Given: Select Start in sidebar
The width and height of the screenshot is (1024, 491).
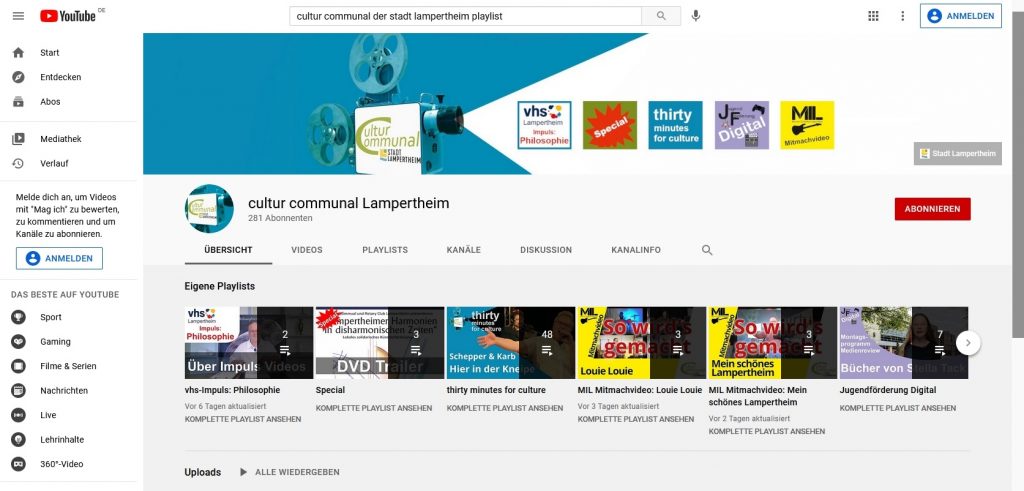Looking at the screenshot, I should tap(71, 53).
